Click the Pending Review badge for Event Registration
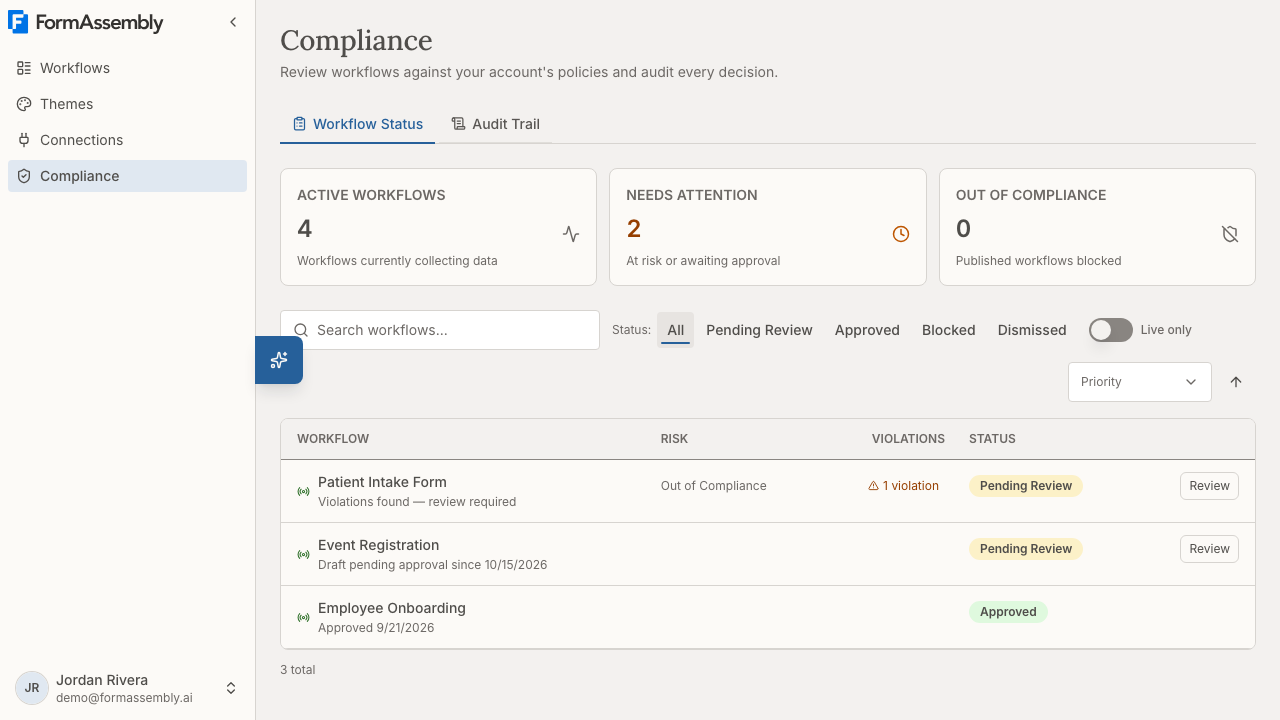1280x720 pixels. (1026, 549)
